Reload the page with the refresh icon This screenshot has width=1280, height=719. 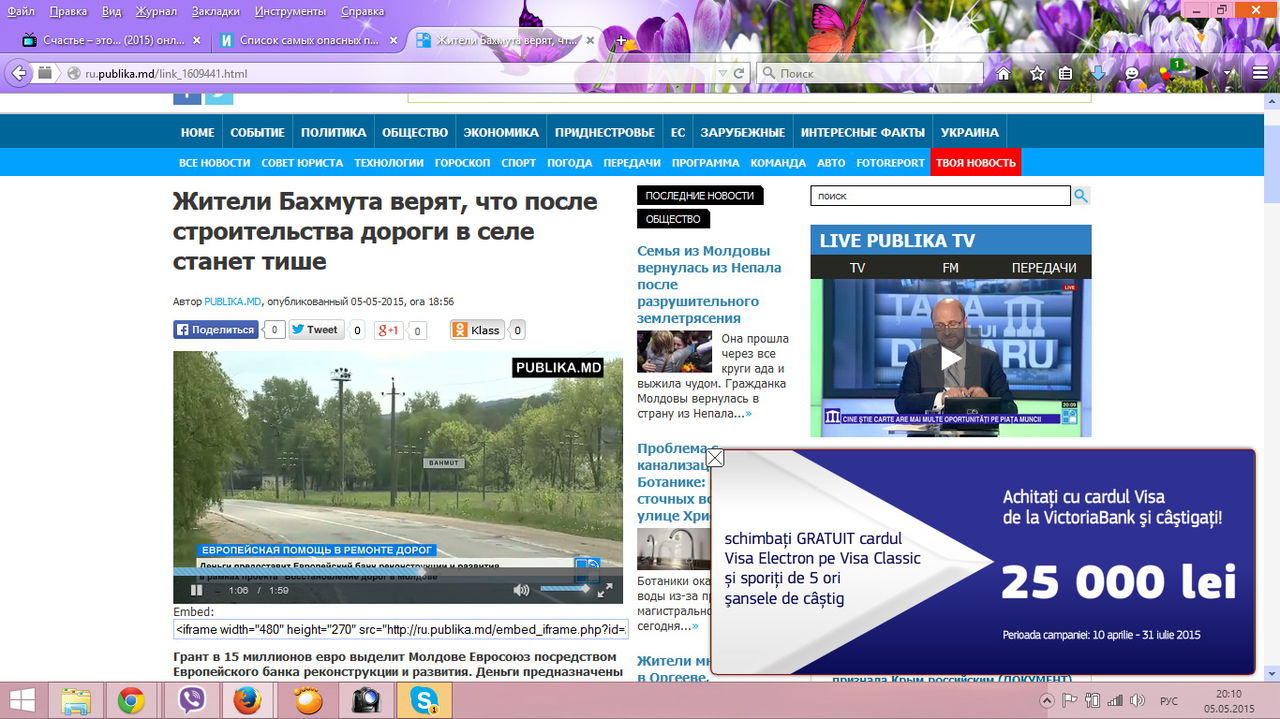point(739,73)
